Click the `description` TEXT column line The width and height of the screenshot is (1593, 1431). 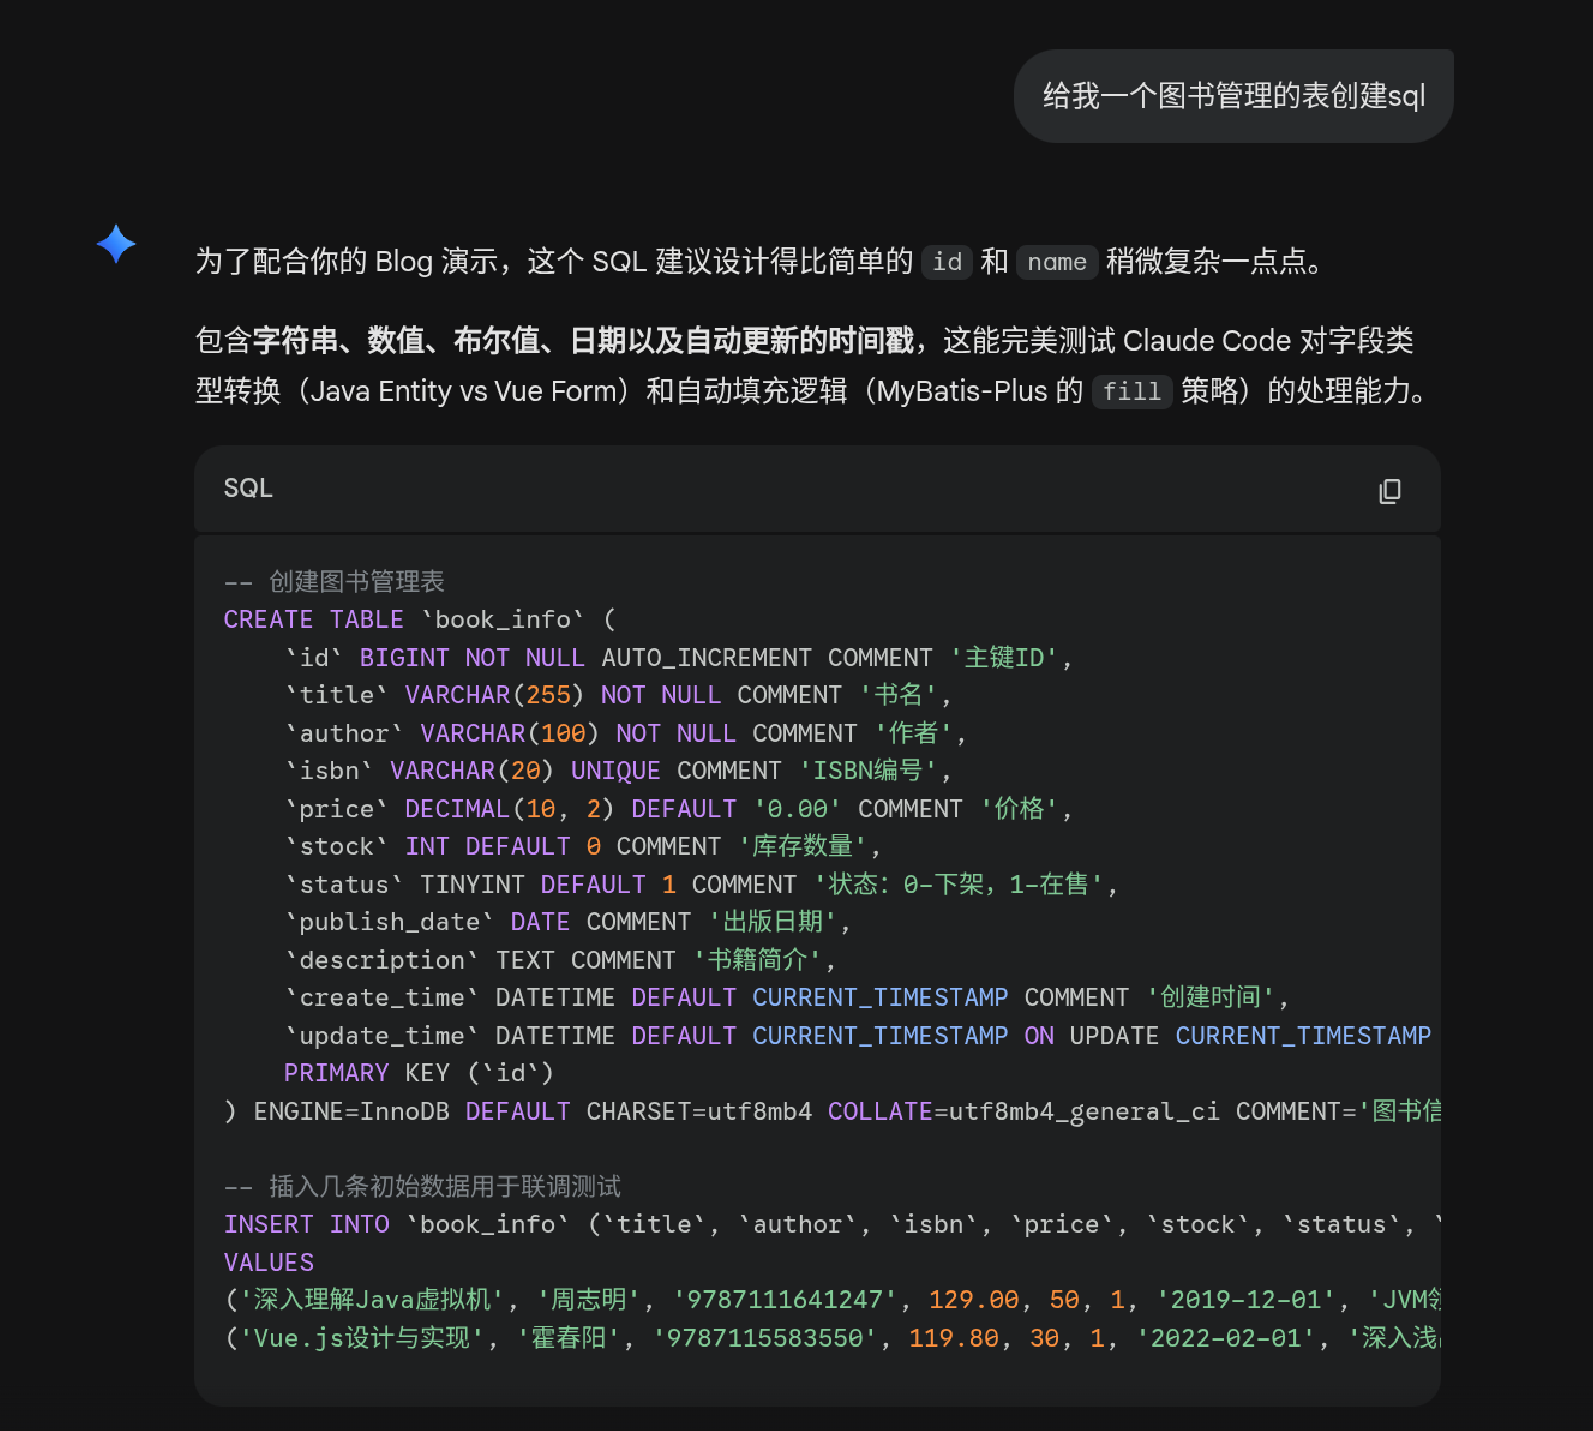coord(559,960)
